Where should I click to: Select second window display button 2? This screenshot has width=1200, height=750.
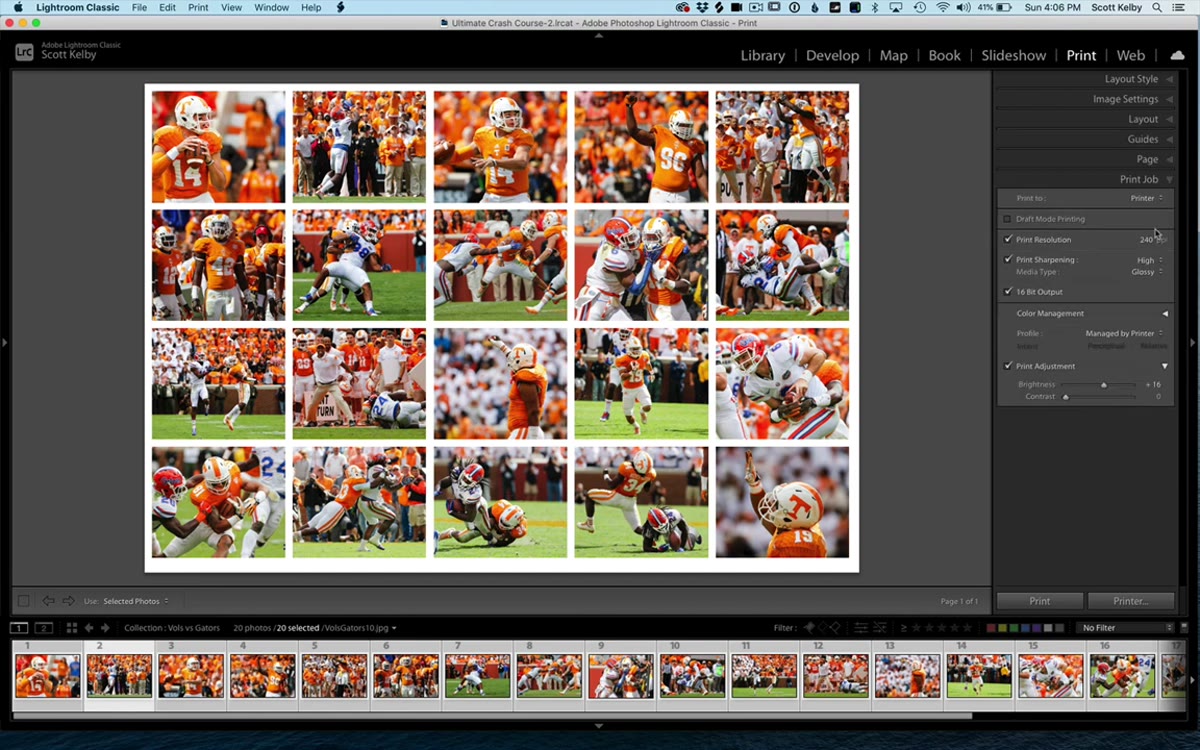pos(43,628)
